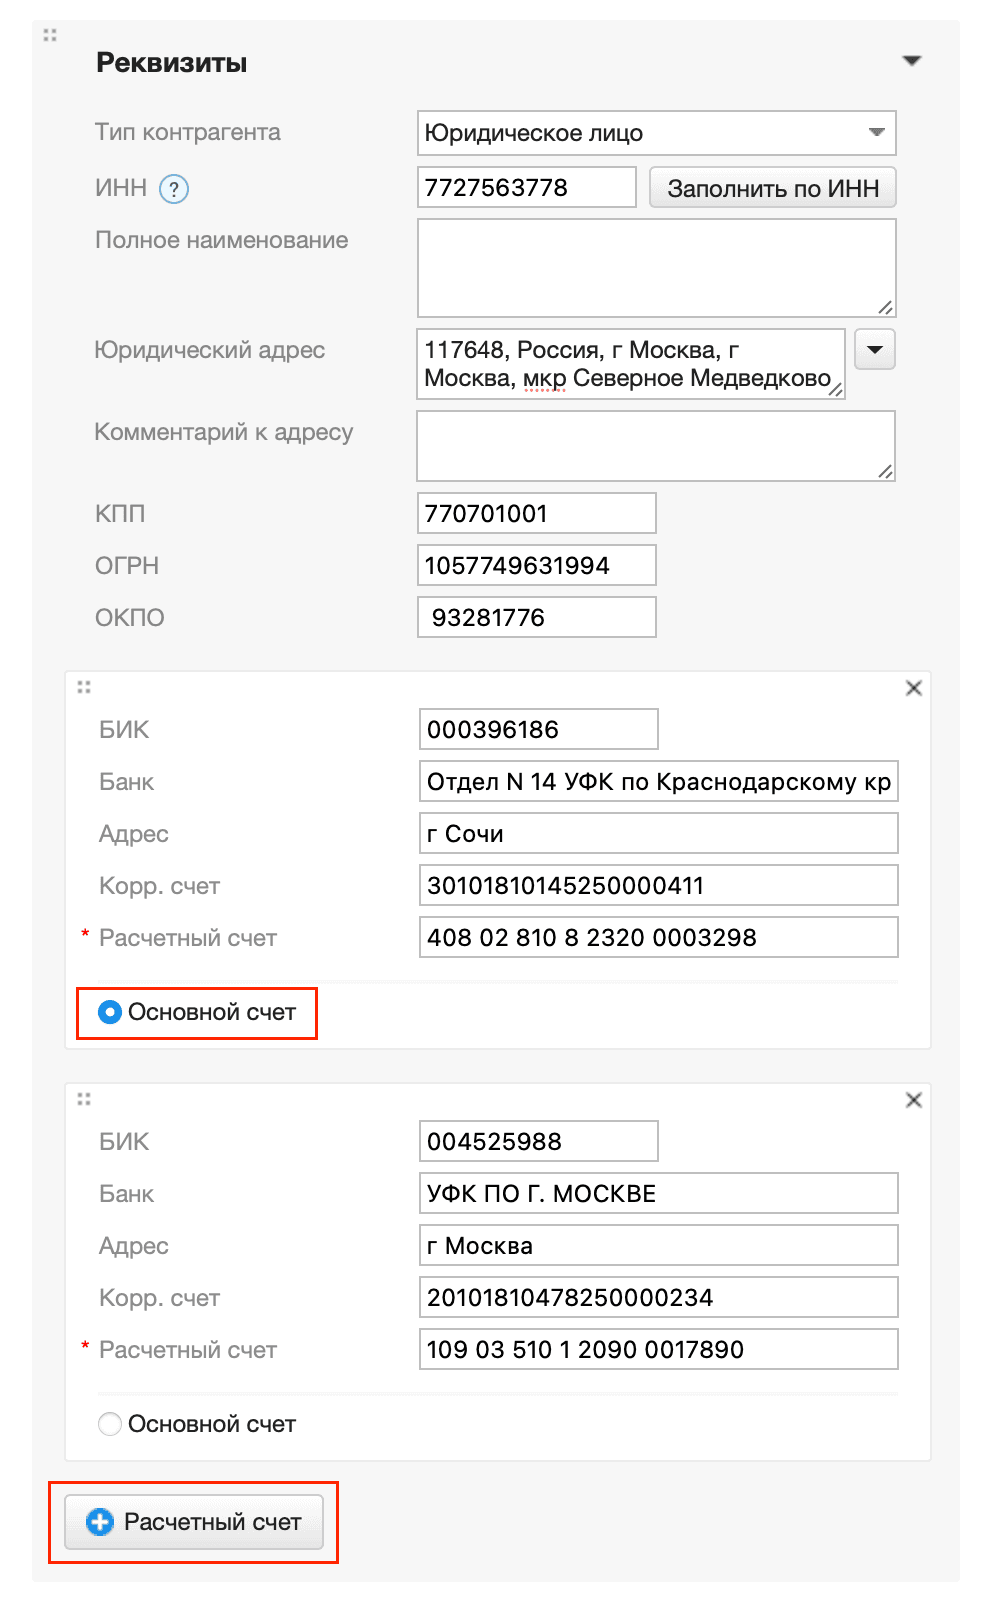Click the resize grip of Комментарий к адресу area
The height and width of the screenshot is (1598, 986).
pyautogui.click(x=886, y=471)
